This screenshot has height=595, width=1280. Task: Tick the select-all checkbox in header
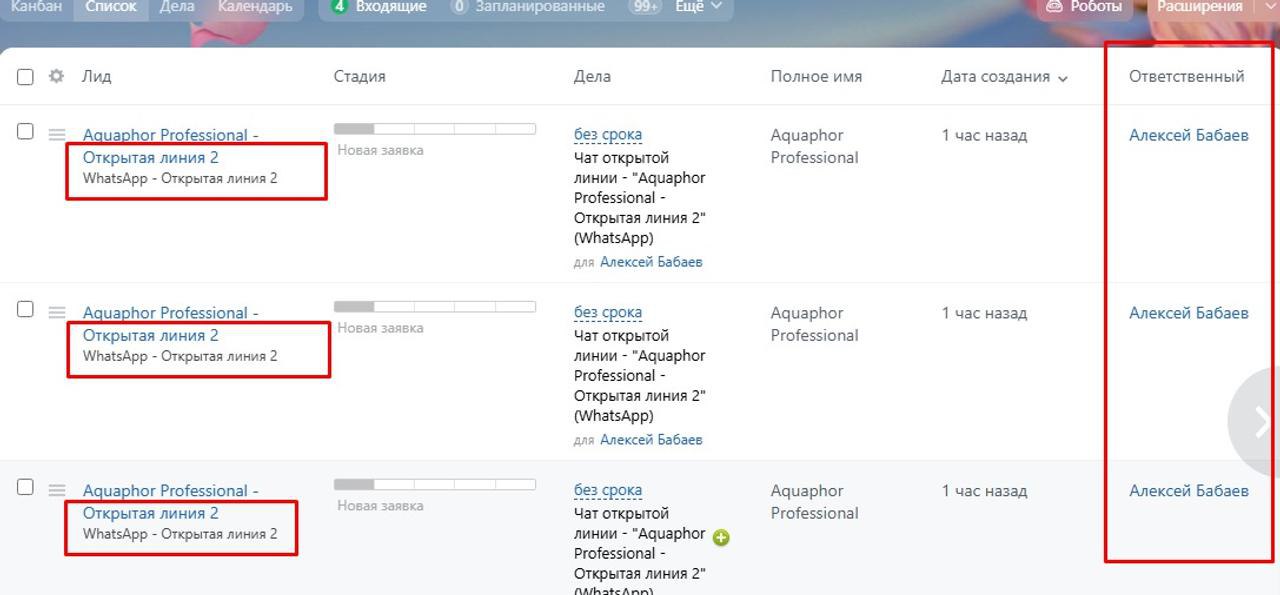[x=25, y=77]
